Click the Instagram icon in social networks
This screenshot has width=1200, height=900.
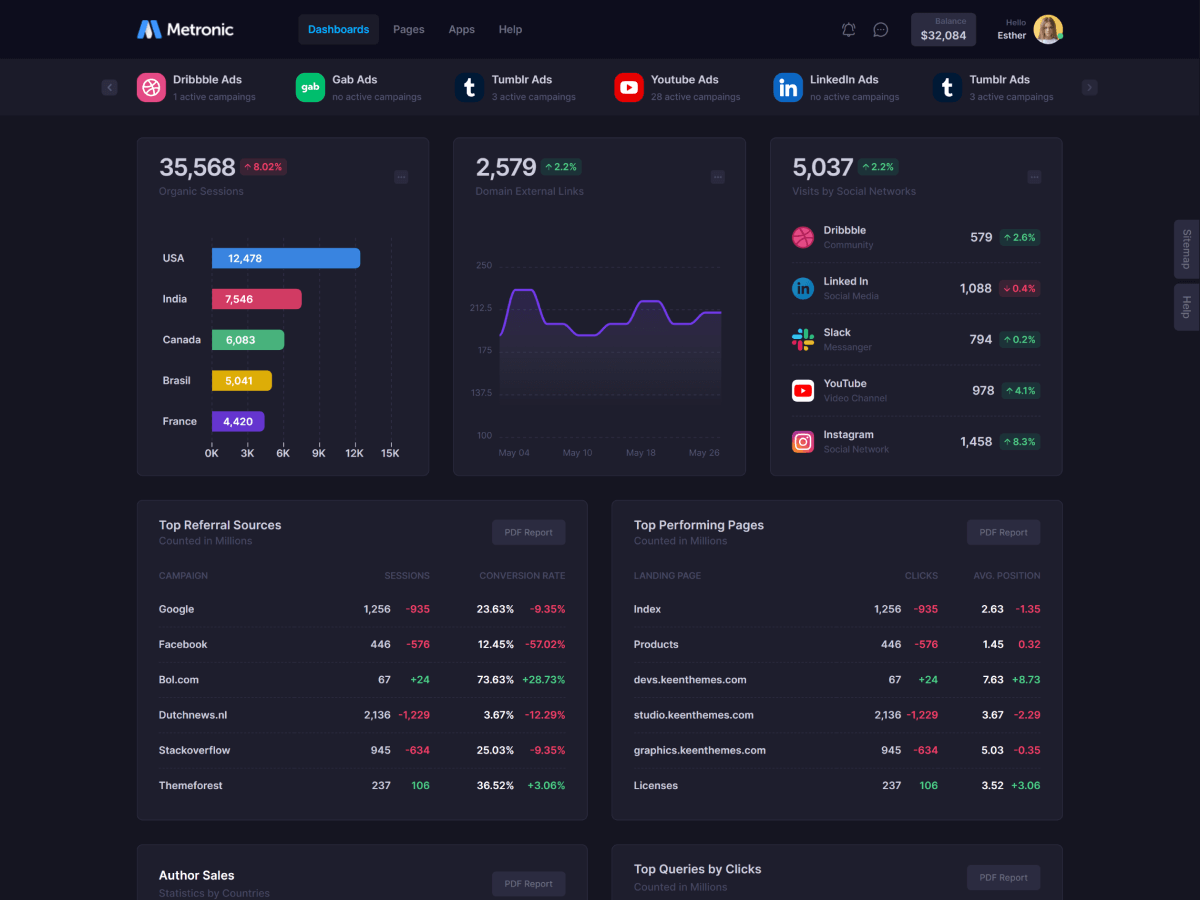click(x=803, y=442)
